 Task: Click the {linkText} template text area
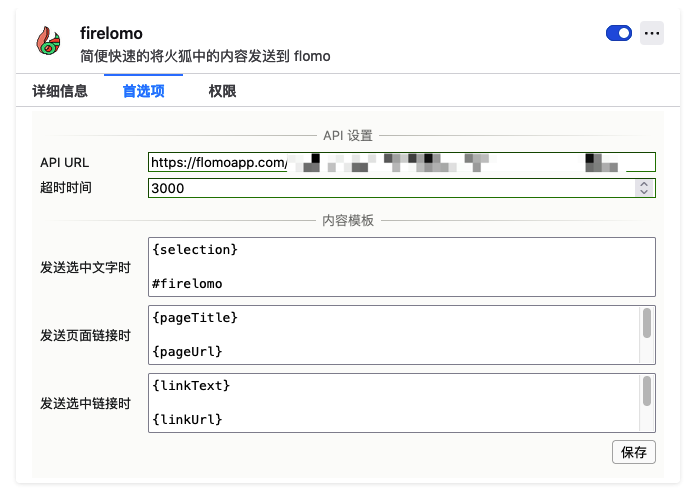click(393, 403)
